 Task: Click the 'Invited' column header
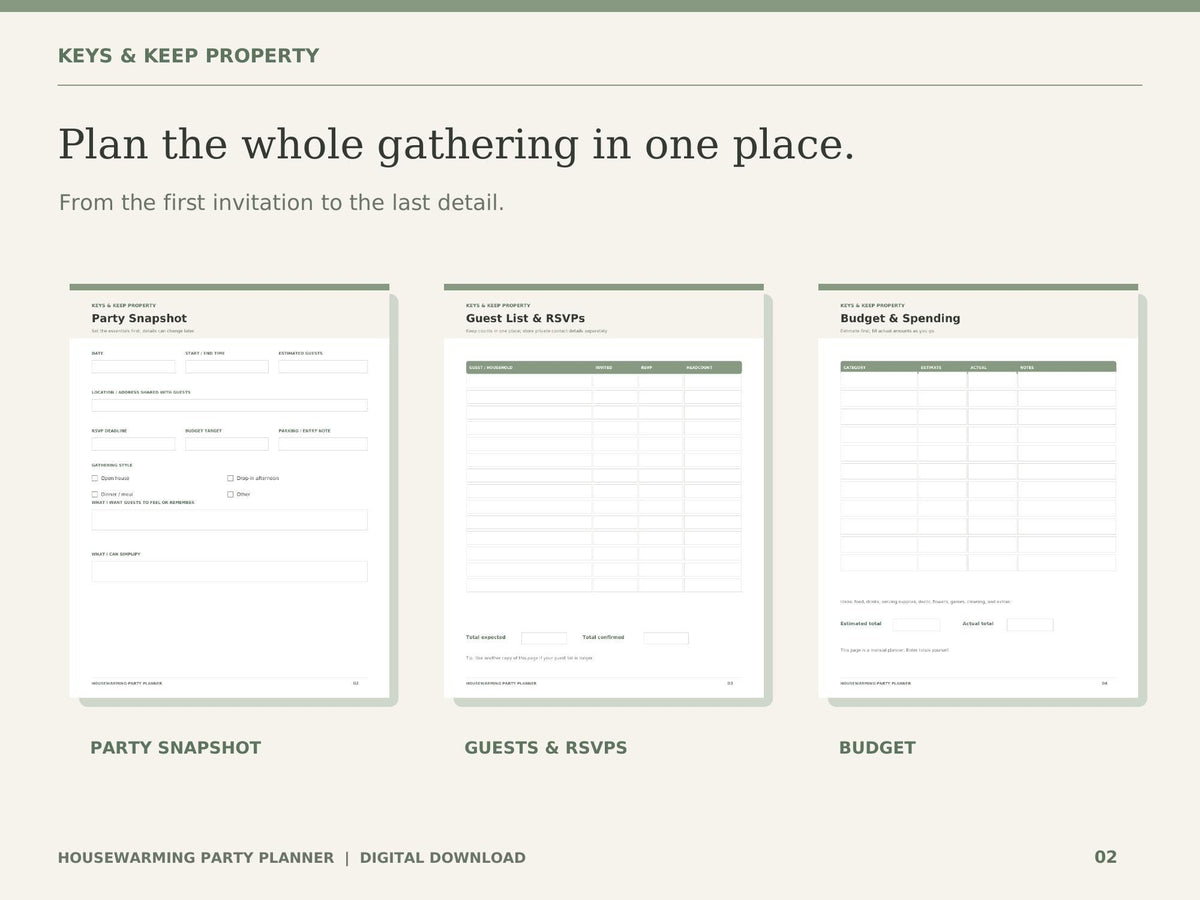tap(604, 368)
